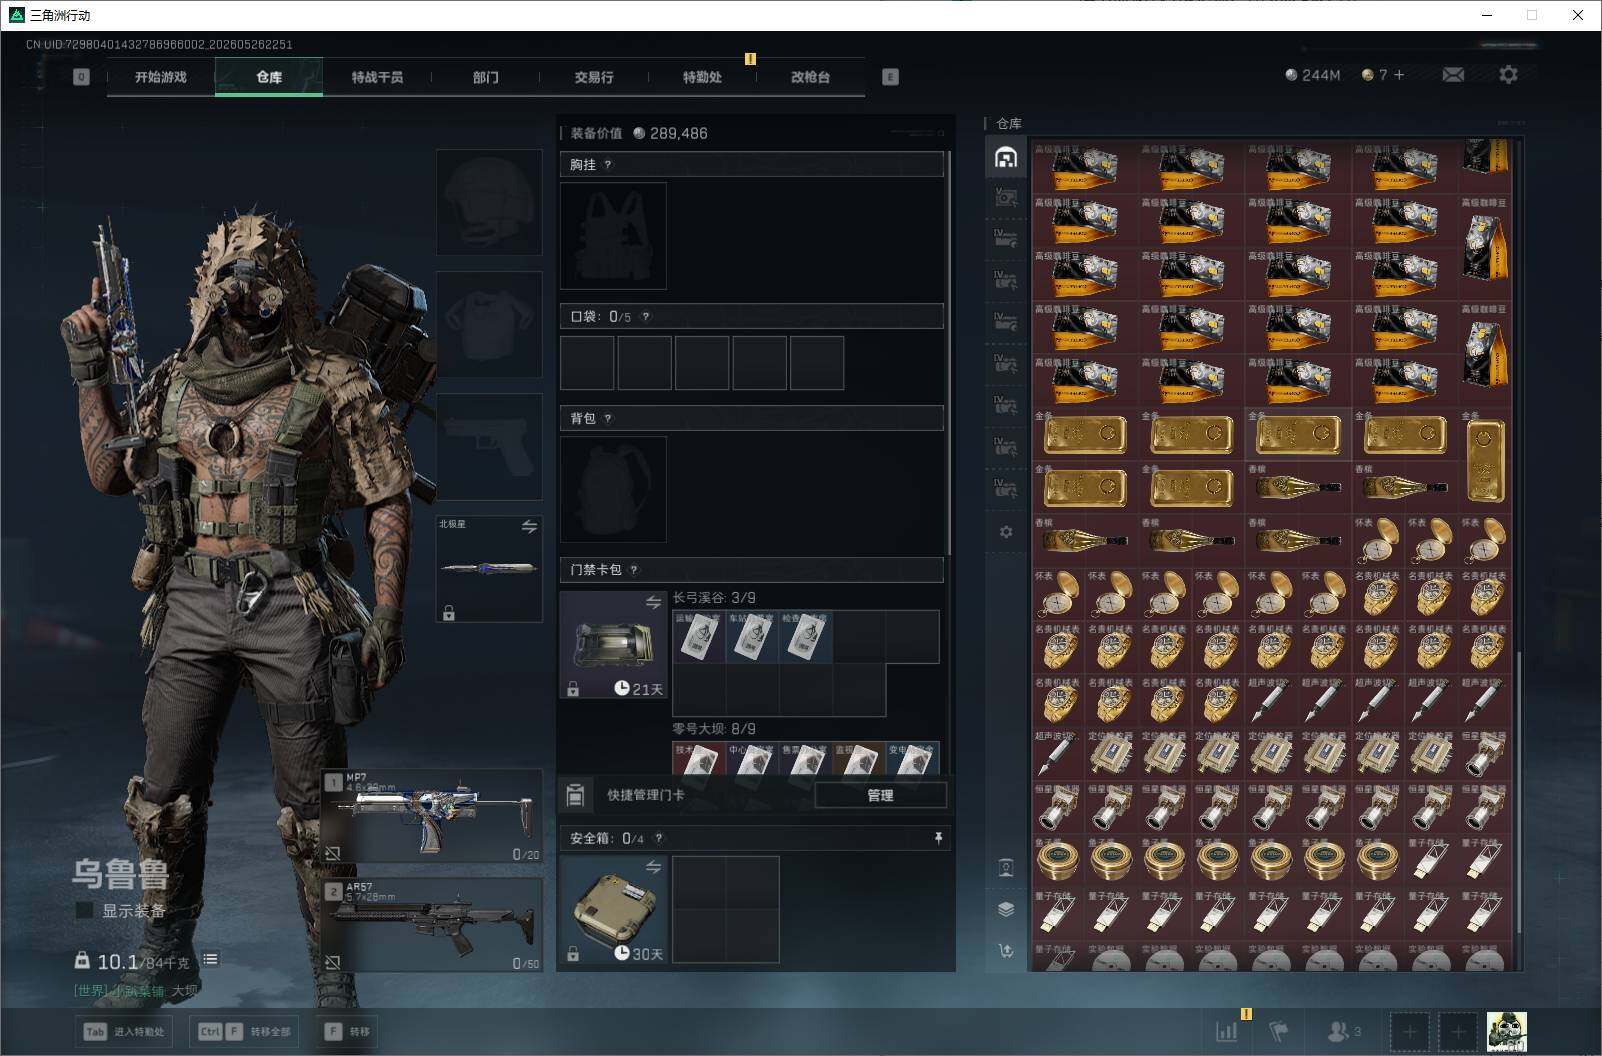Open the settings gear in top bar

[1508, 75]
